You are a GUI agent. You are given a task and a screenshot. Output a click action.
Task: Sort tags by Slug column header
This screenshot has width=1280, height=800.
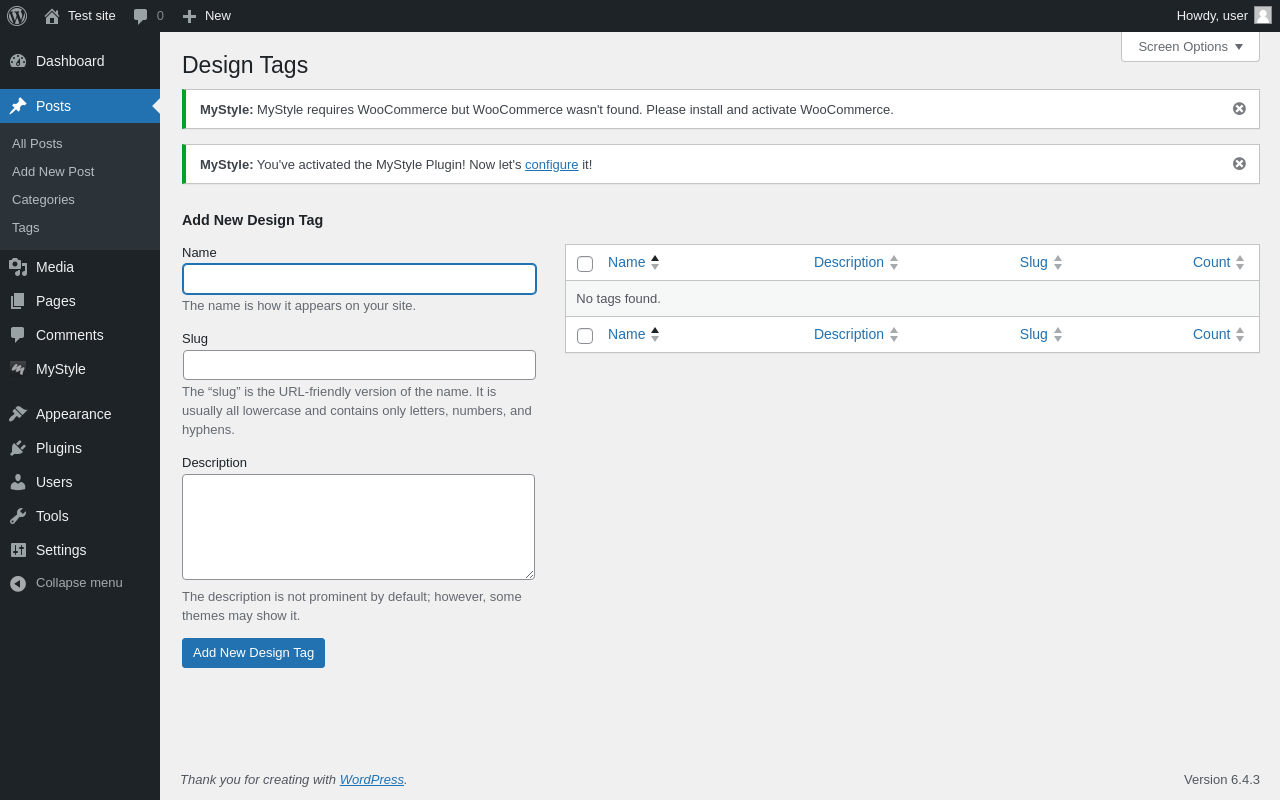[x=1034, y=262]
